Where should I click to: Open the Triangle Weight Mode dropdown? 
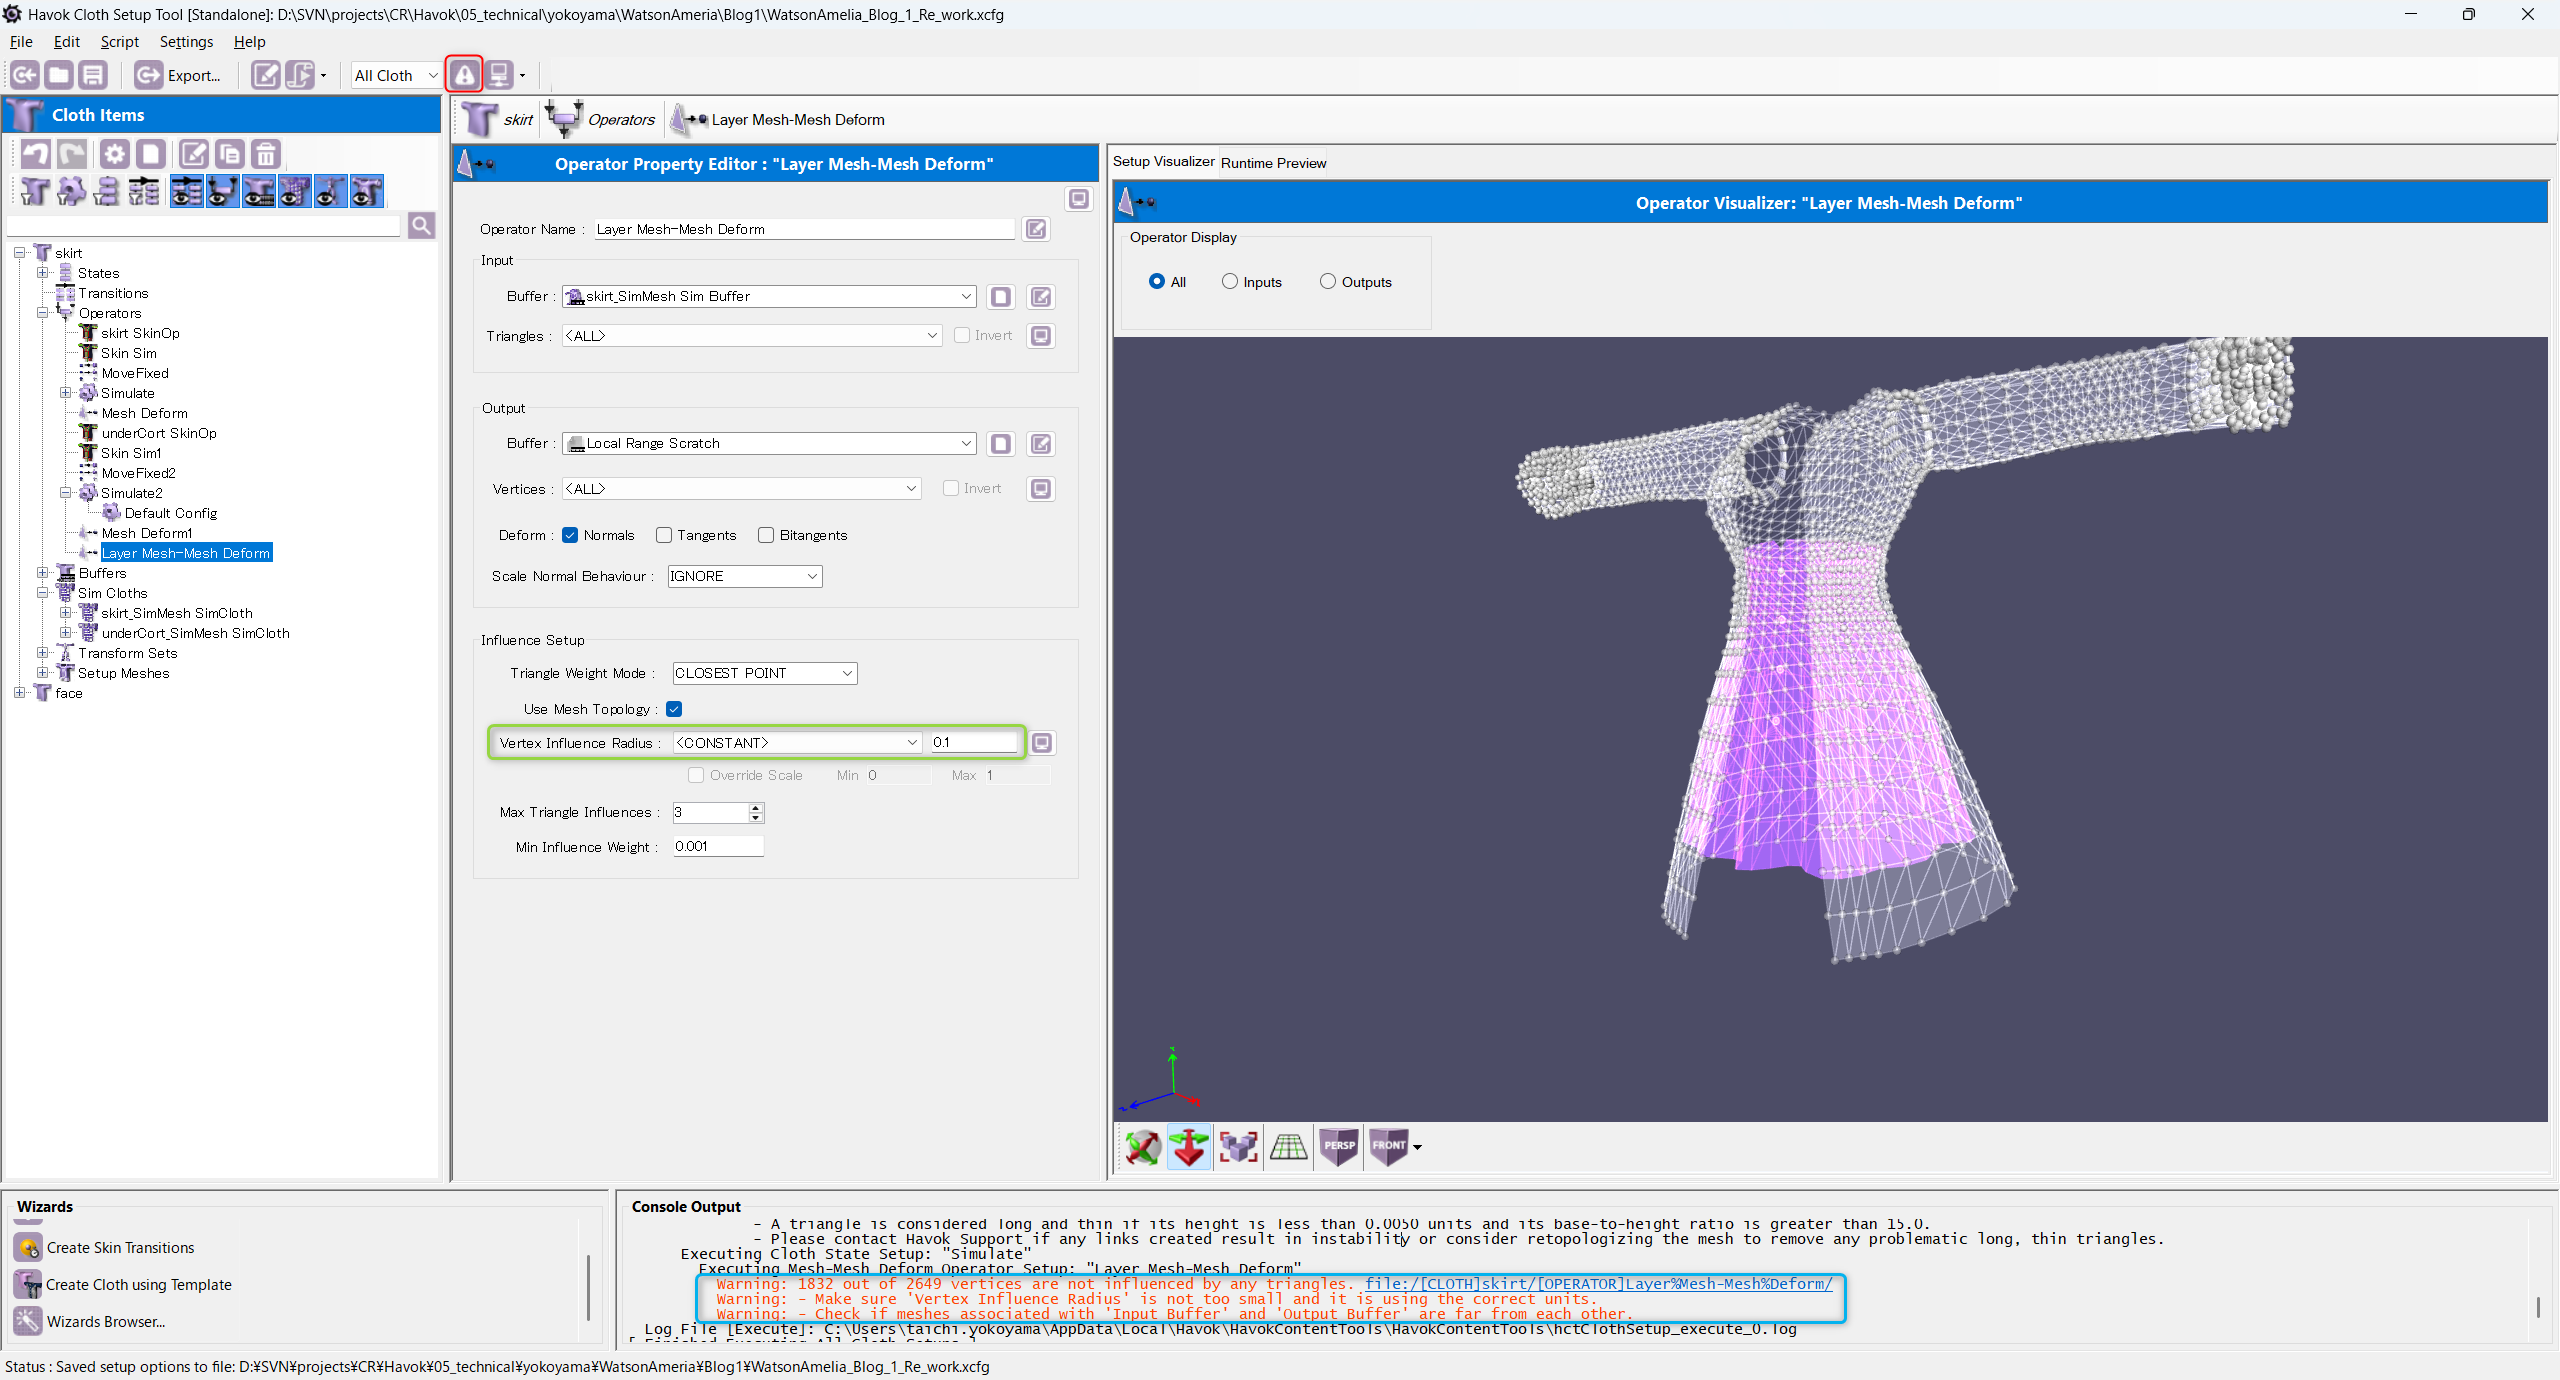(765, 673)
